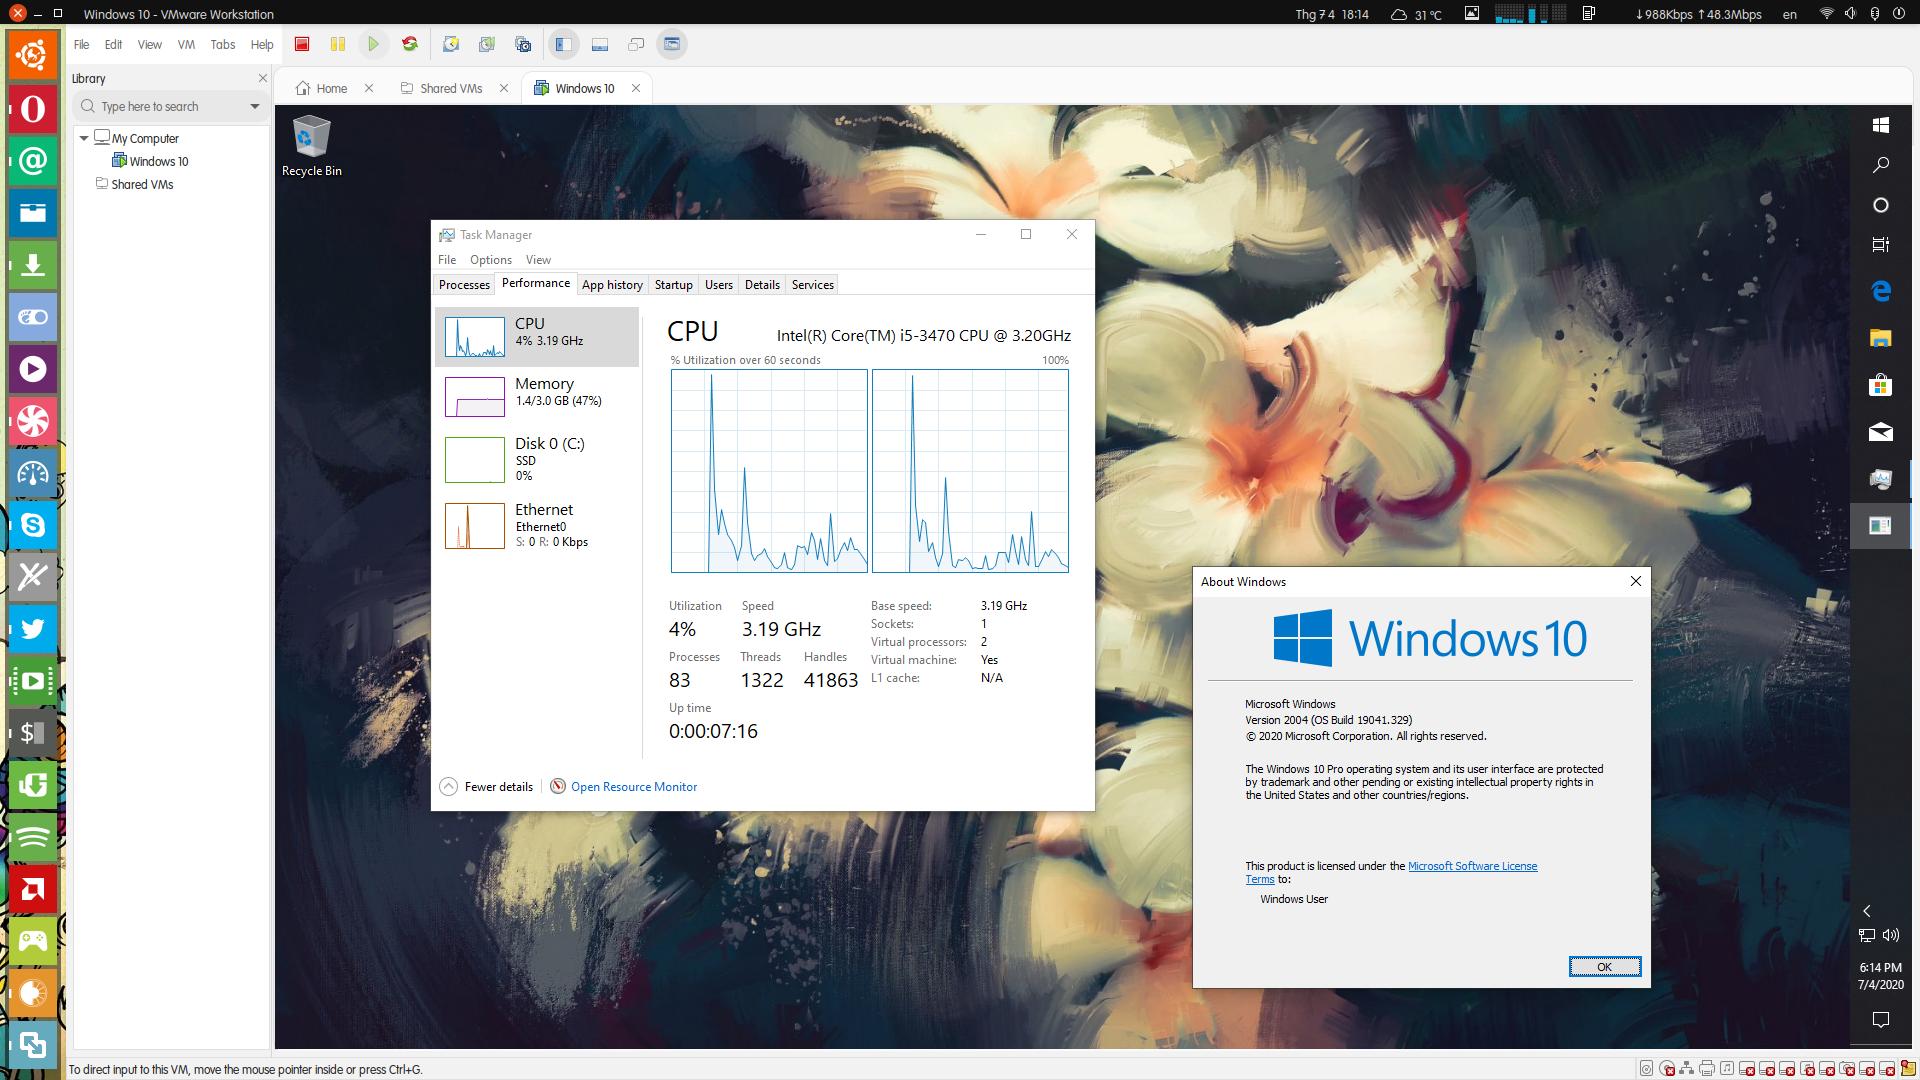Select the About Windows taskbar button

[1880, 526]
